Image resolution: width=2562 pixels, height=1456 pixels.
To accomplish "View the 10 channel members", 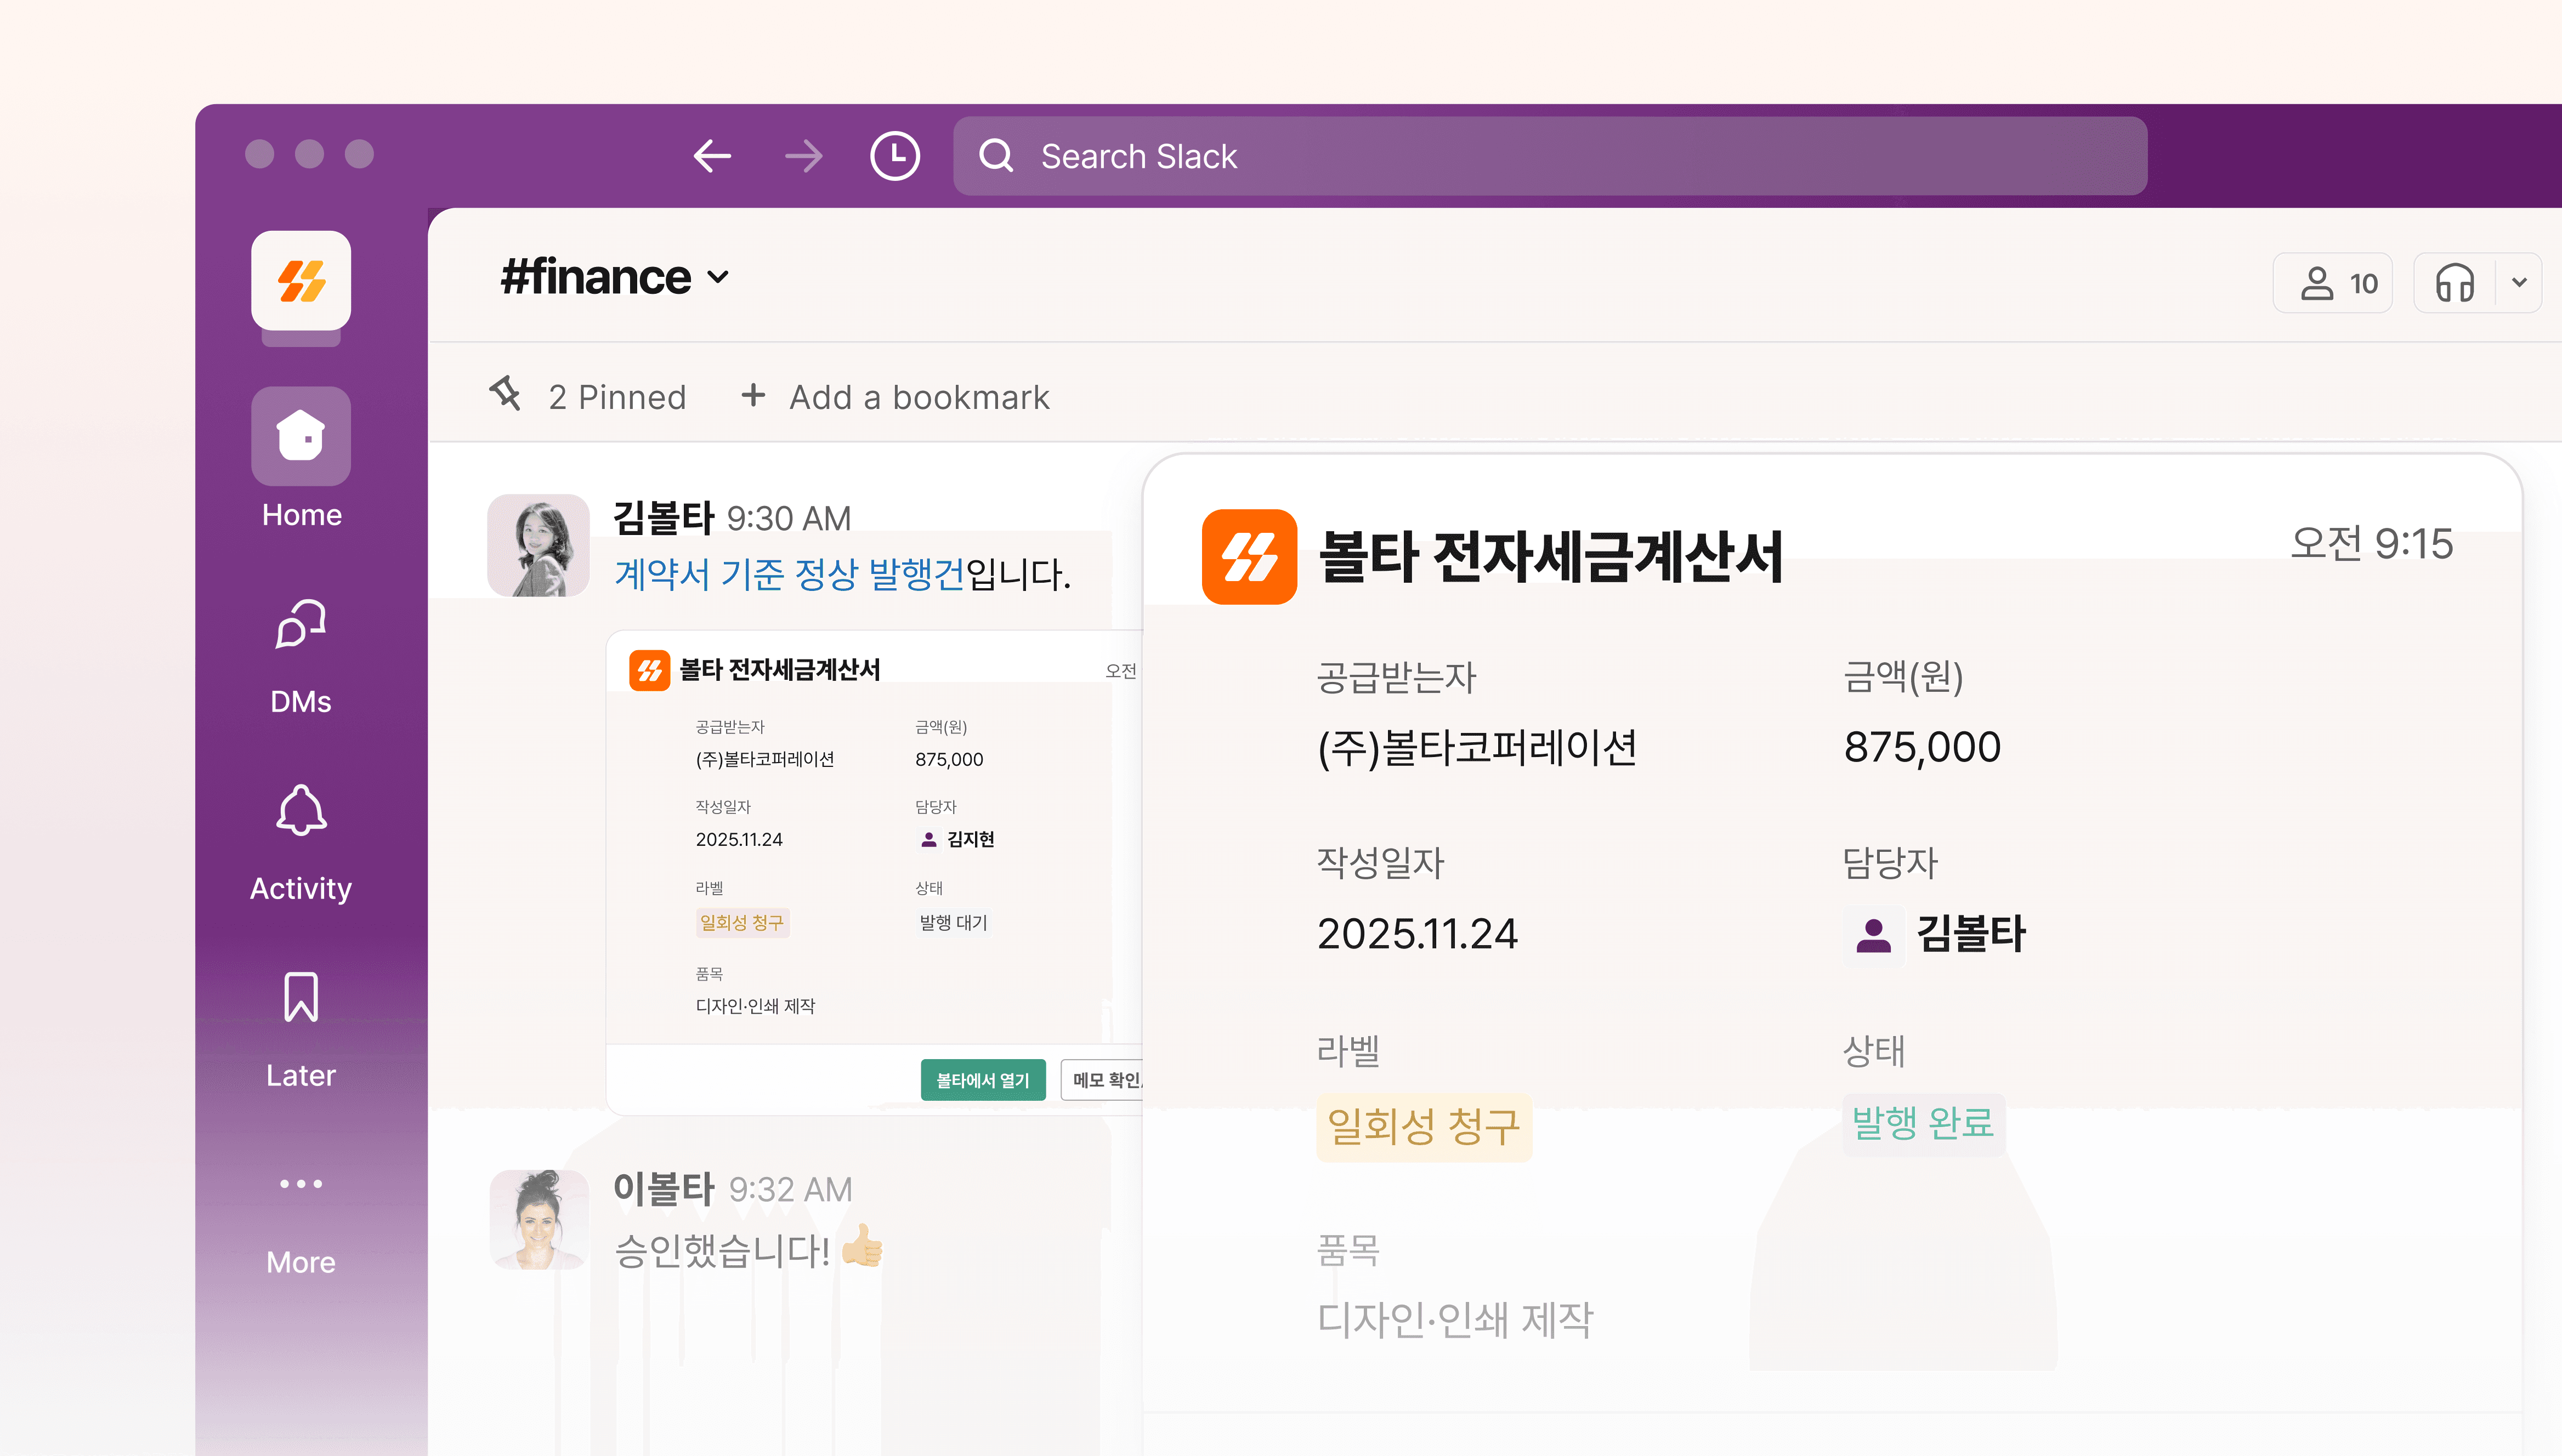I will point(2333,283).
